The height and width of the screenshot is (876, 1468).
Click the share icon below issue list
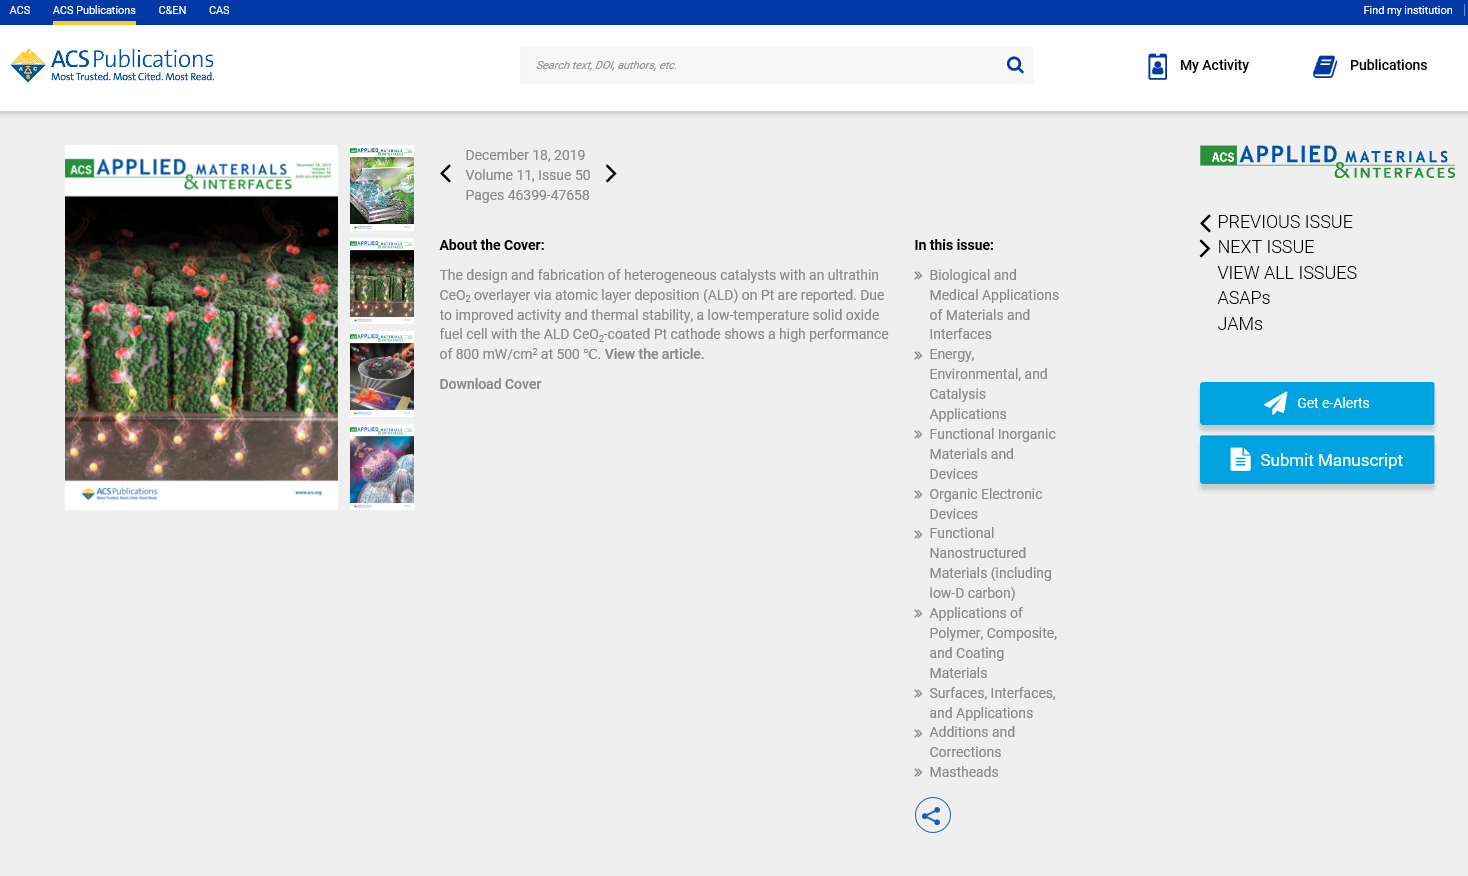[932, 816]
